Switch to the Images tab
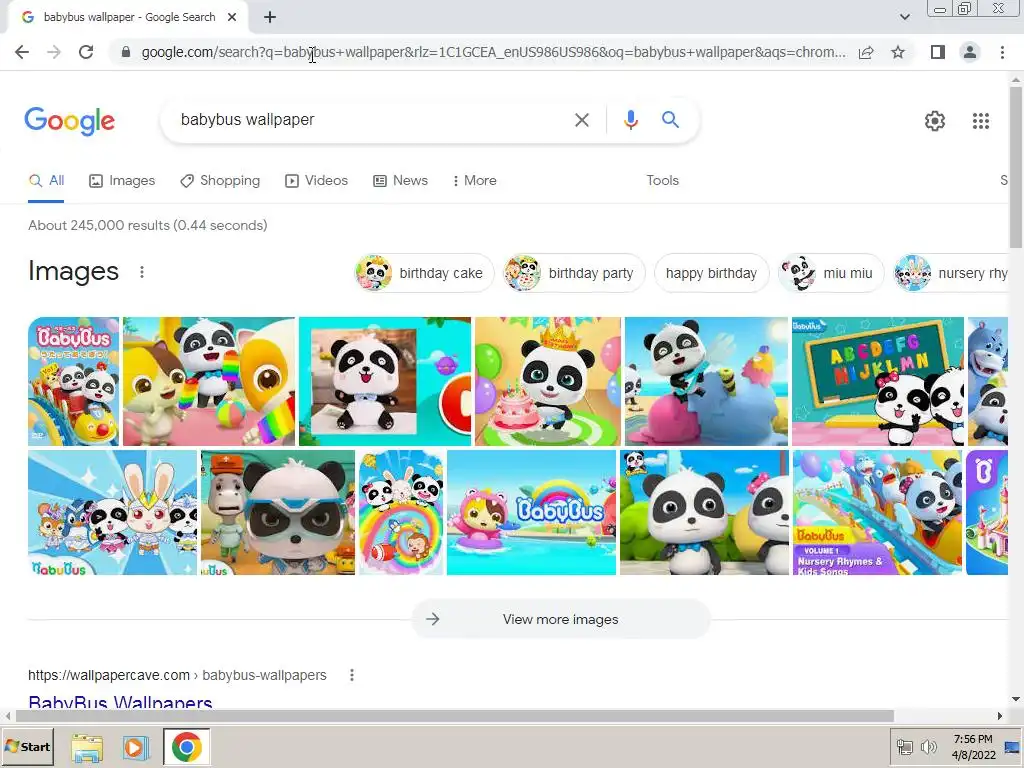Viewport: 1024px width, 768px height. (122, 181)
